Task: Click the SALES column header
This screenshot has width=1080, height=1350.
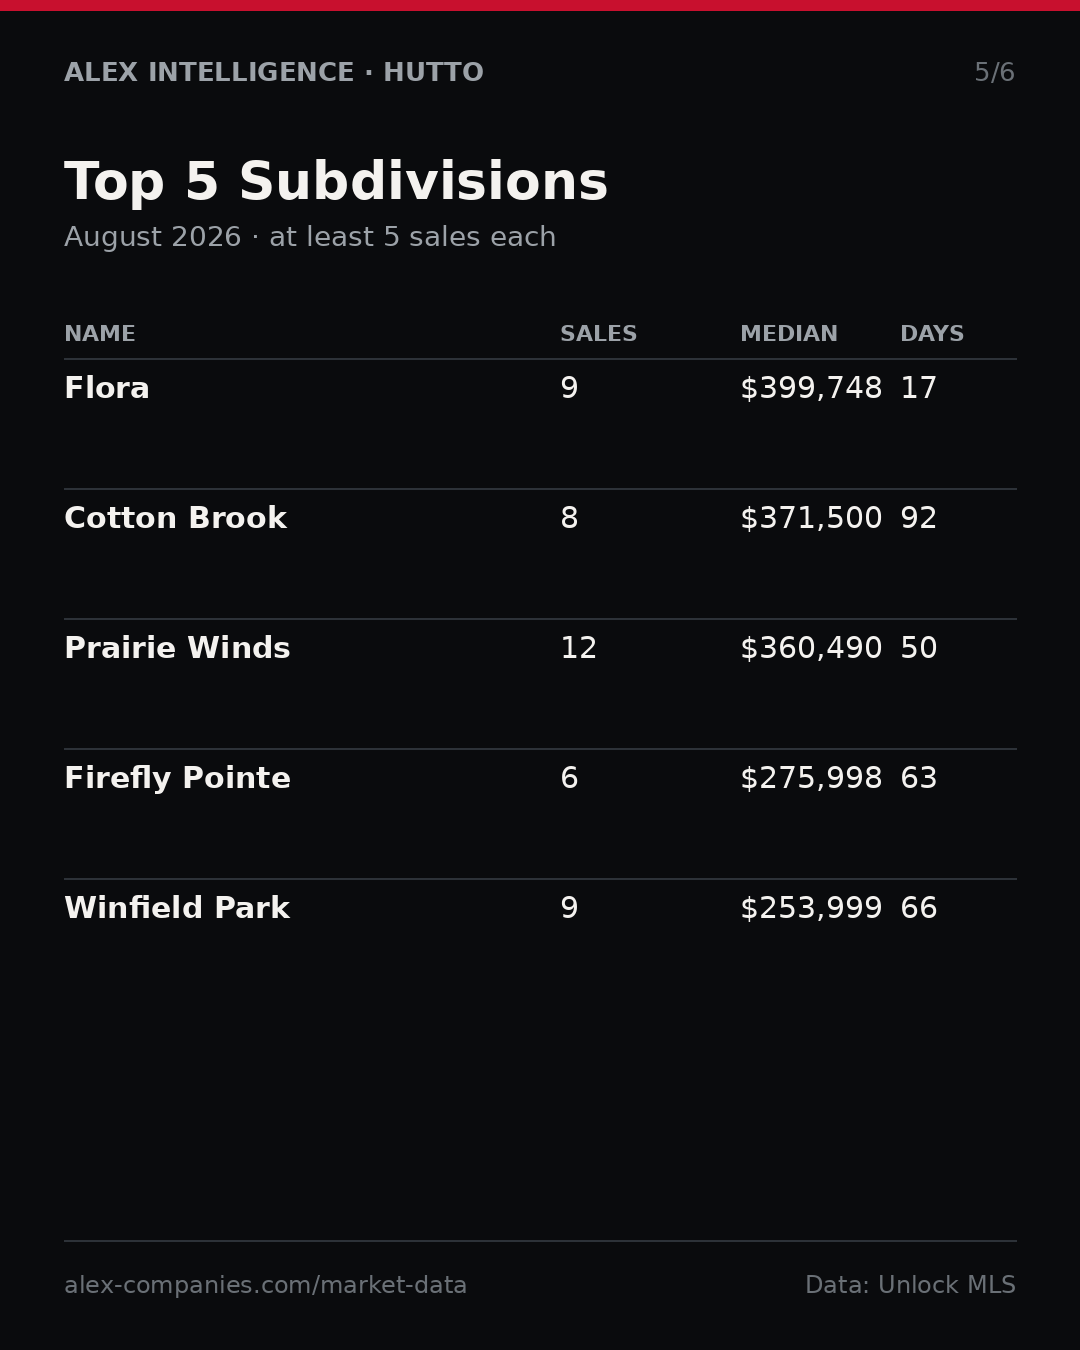Action: pos(598,335)
